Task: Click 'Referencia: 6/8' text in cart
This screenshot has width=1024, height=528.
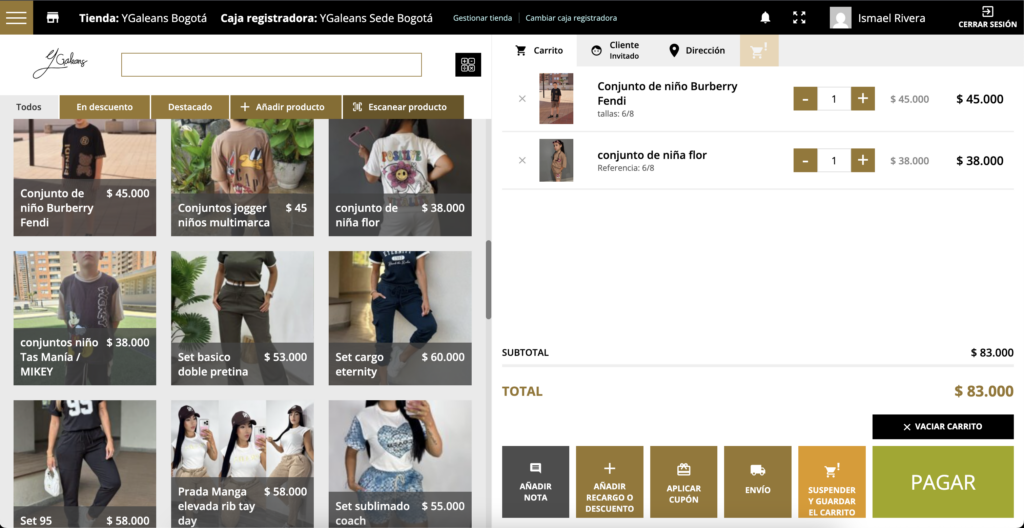Action: pos(626,168)
